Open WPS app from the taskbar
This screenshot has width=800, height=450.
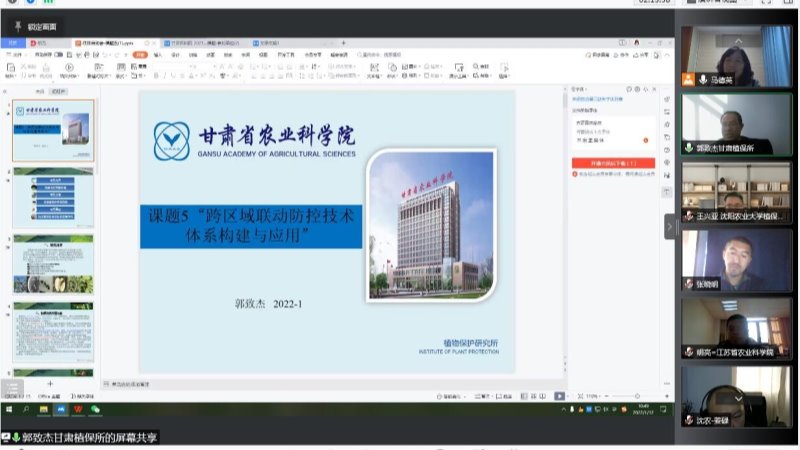[x=77, y=408]
